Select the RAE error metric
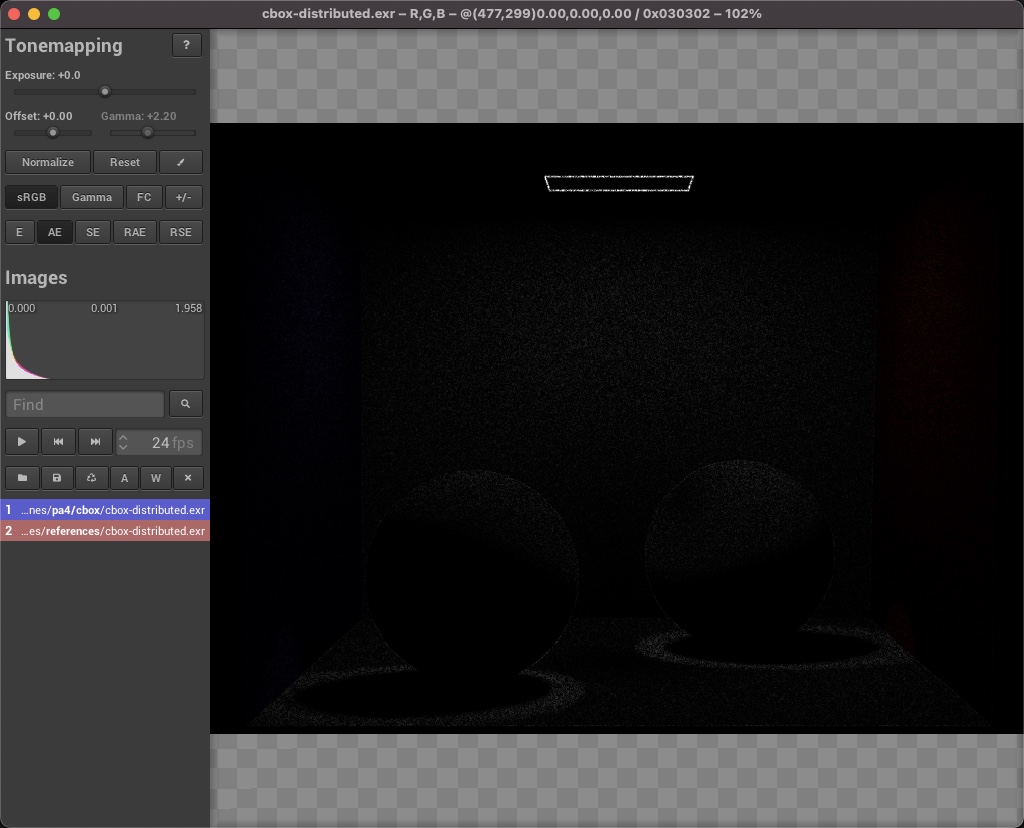Image resolution: width=1024 pixels, height=828 pixels. 134,232
